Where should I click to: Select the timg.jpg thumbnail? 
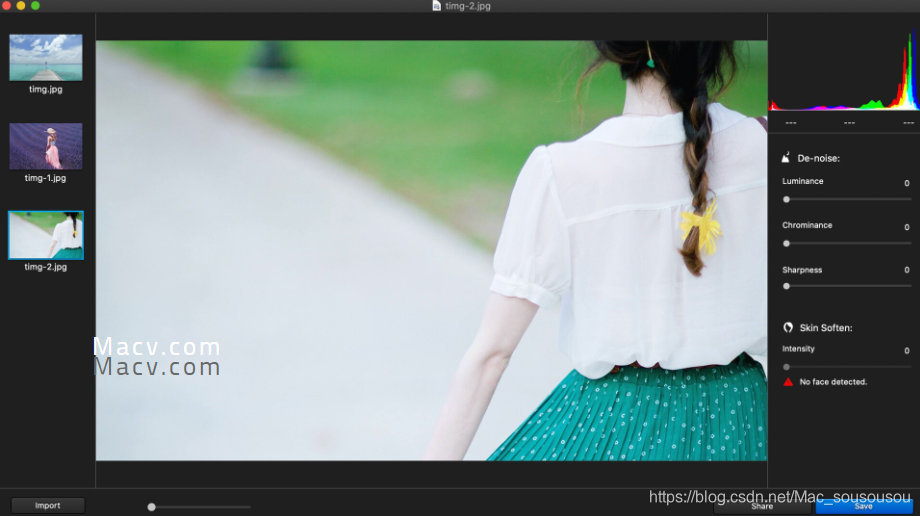(46, 58)
